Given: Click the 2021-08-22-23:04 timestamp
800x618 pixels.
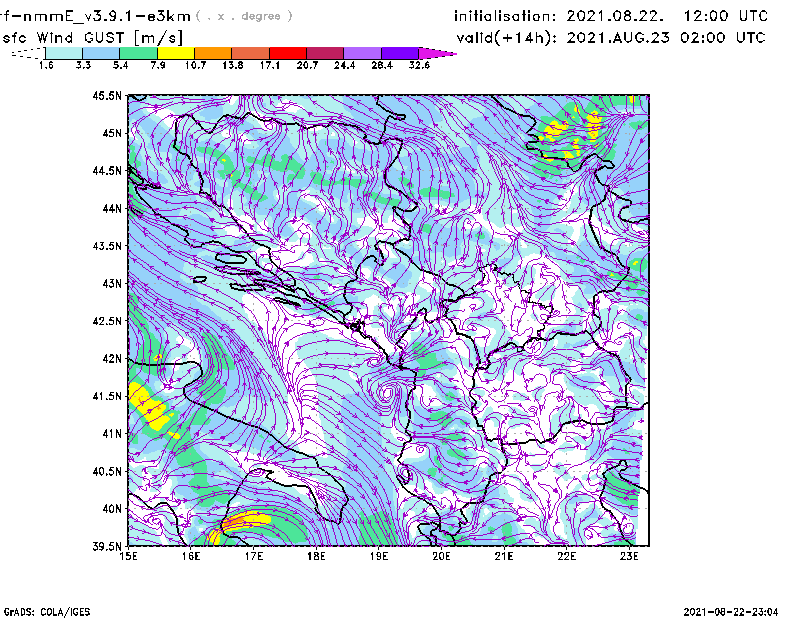Looking at the screenshot, I should (x=731, y=612).
